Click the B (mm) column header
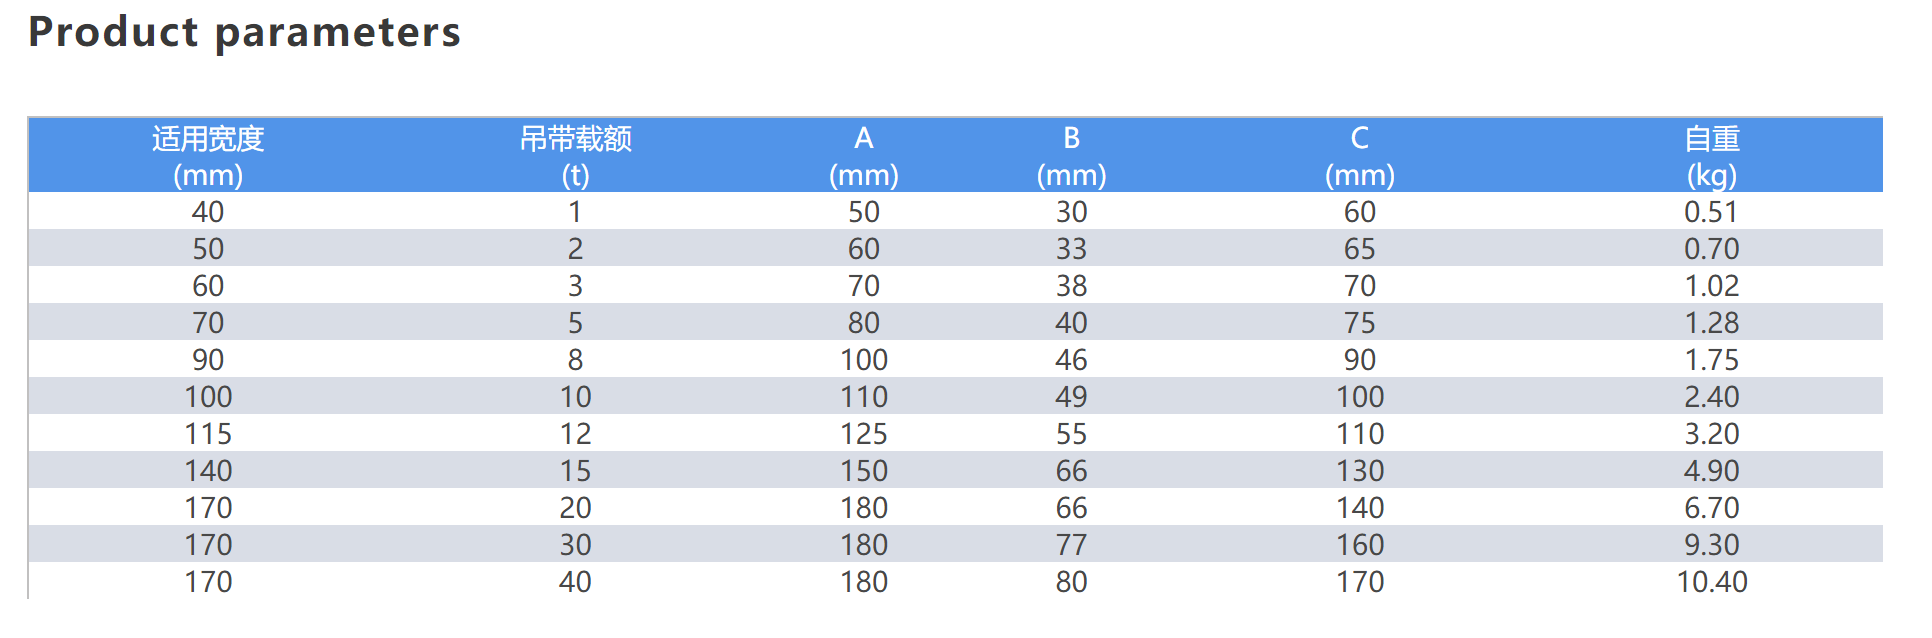The image size is (1932, 638). click(1071, 156)
